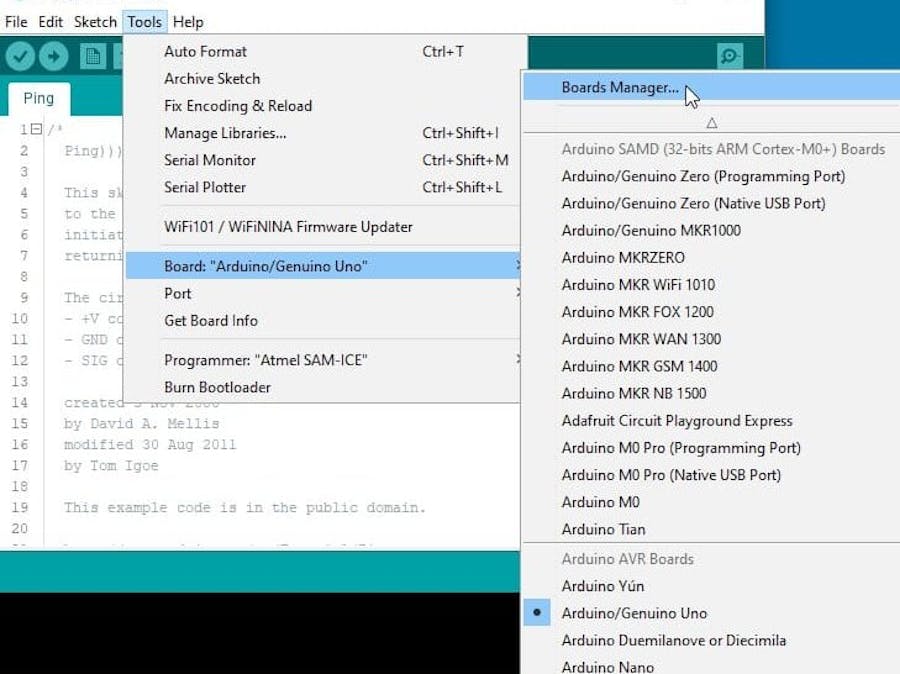
Task: Expand the Board: "Arduino/Genuino Uno" submenu
Action: [322, 266]
